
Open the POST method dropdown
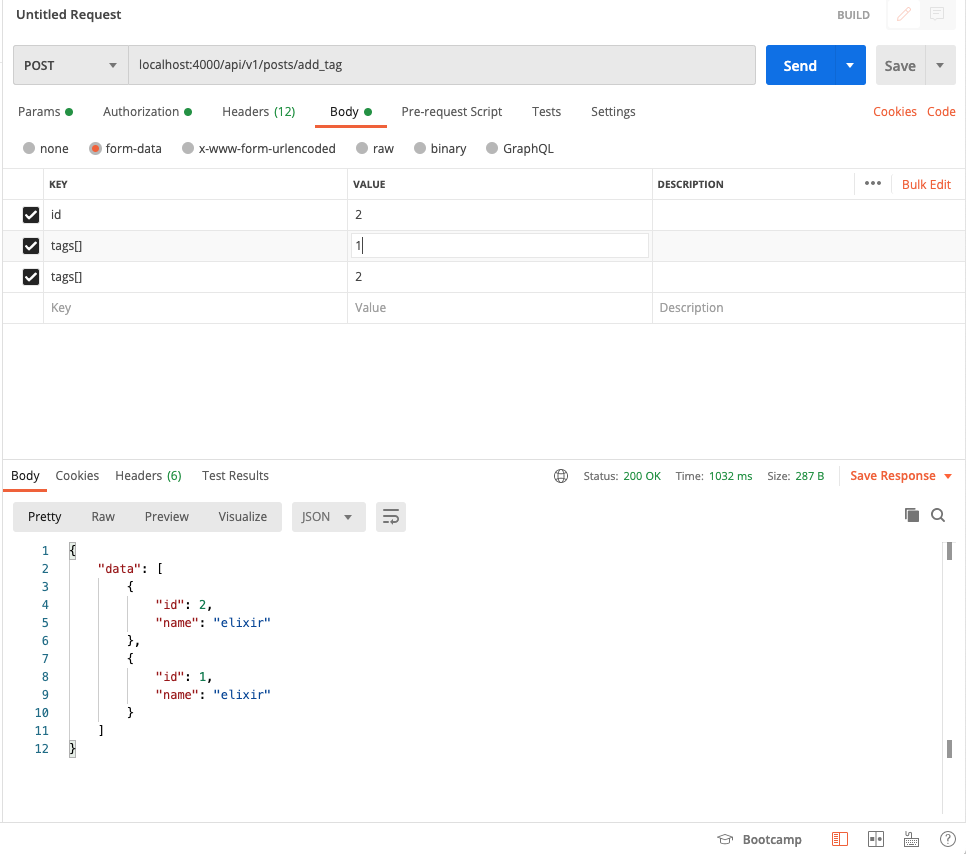(x=70, y=65)
